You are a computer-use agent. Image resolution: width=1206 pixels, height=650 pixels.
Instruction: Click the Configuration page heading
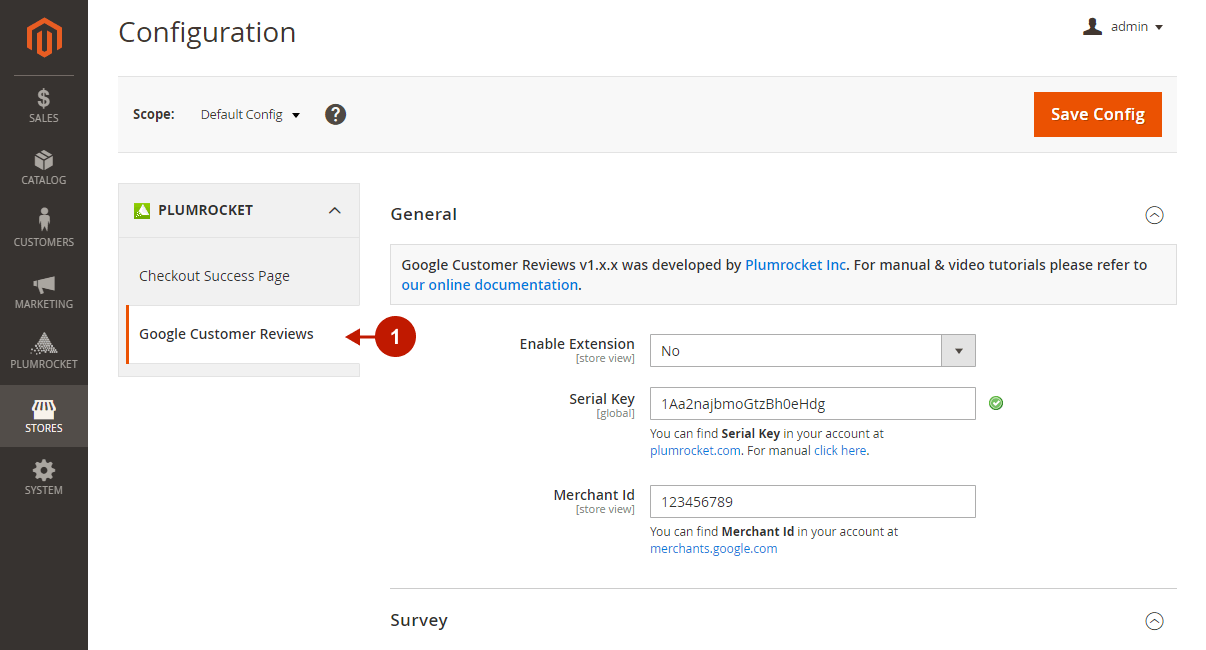tap(207, 33)
